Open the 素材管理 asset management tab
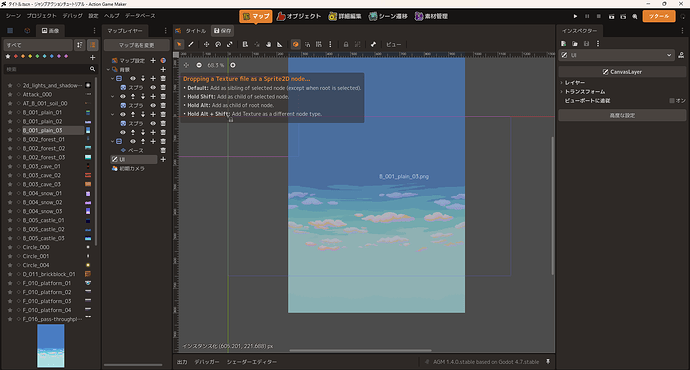This screenshot has width=690, height=370. pyautogui.click(x=431, y=16)
